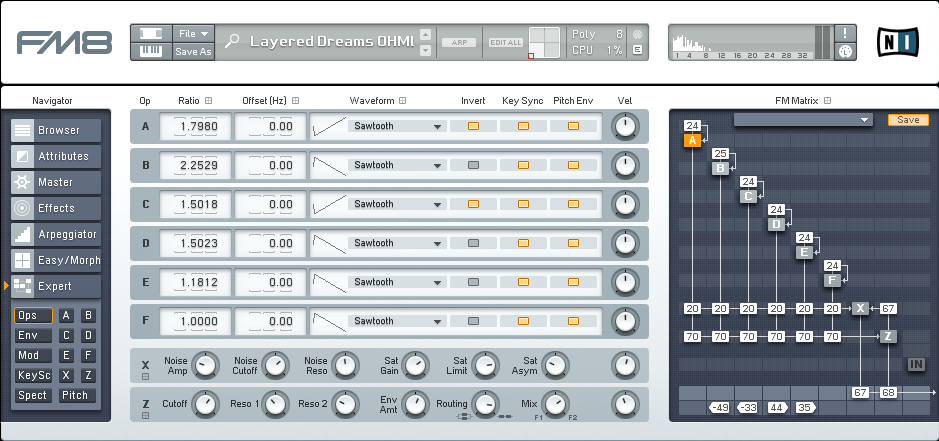The width and height of the screenshot is (939, 441).
Task: Open the Effects navigator page
Action: point(56,209)
